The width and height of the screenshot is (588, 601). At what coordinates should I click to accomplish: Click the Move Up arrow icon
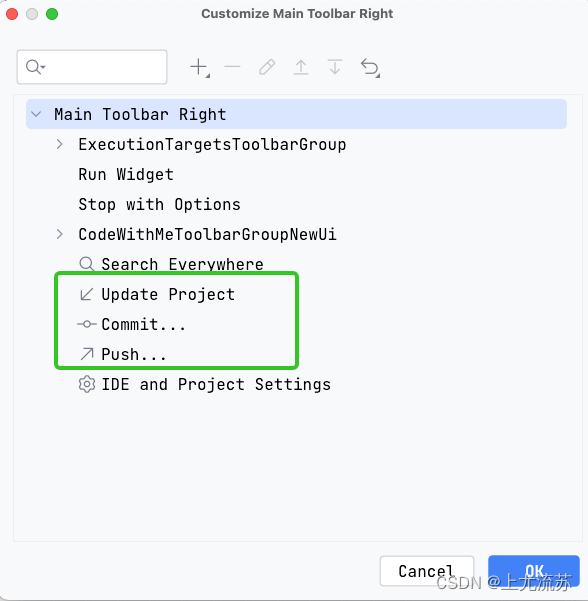pos(301,67)
